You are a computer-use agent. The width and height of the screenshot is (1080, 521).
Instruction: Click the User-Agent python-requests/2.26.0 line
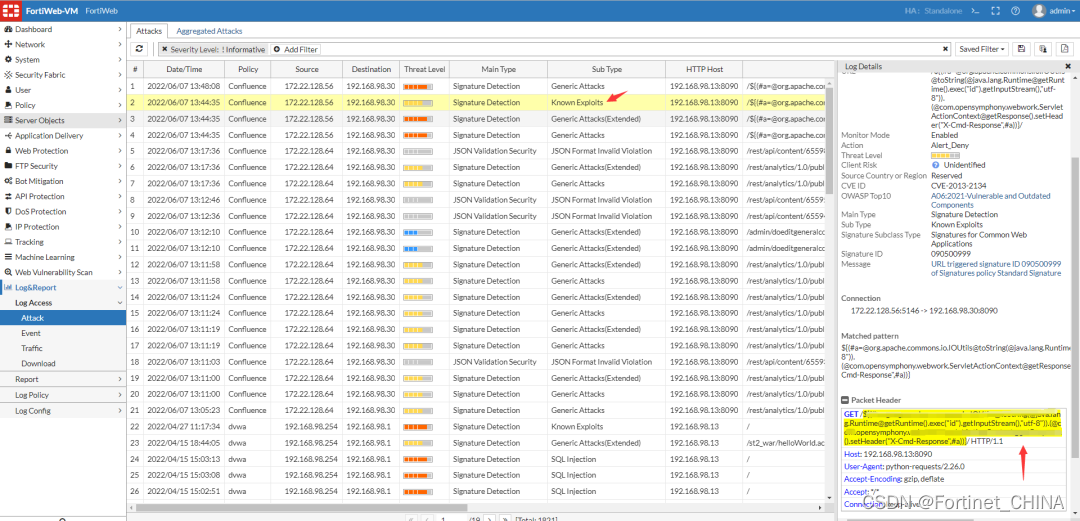coord(902,467)
